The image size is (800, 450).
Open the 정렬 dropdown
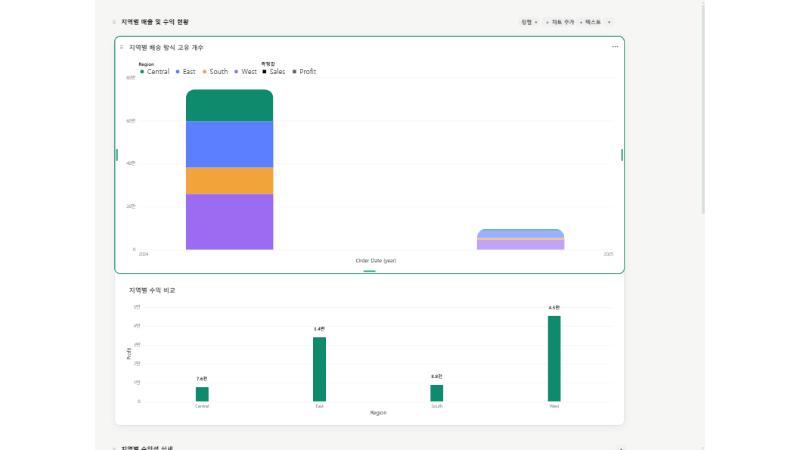pyautogui.click(x=529, y=22)
